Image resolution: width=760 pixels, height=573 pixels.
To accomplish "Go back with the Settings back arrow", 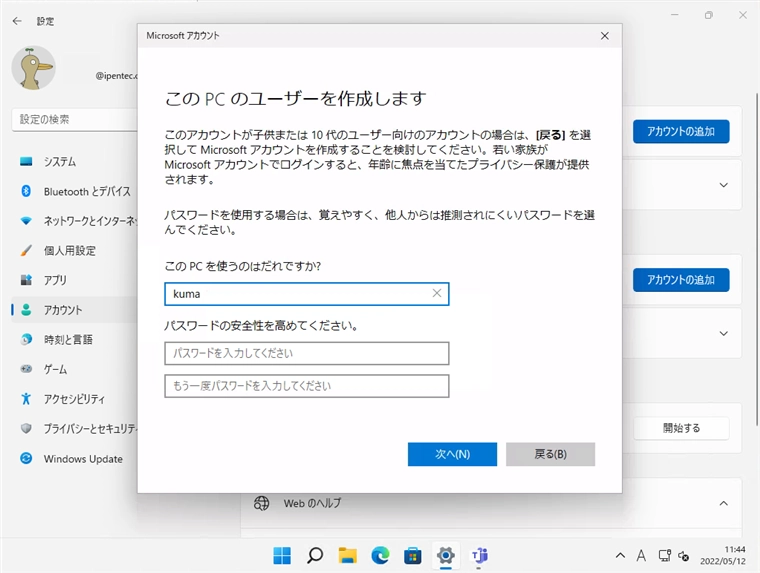I will 17,21.
